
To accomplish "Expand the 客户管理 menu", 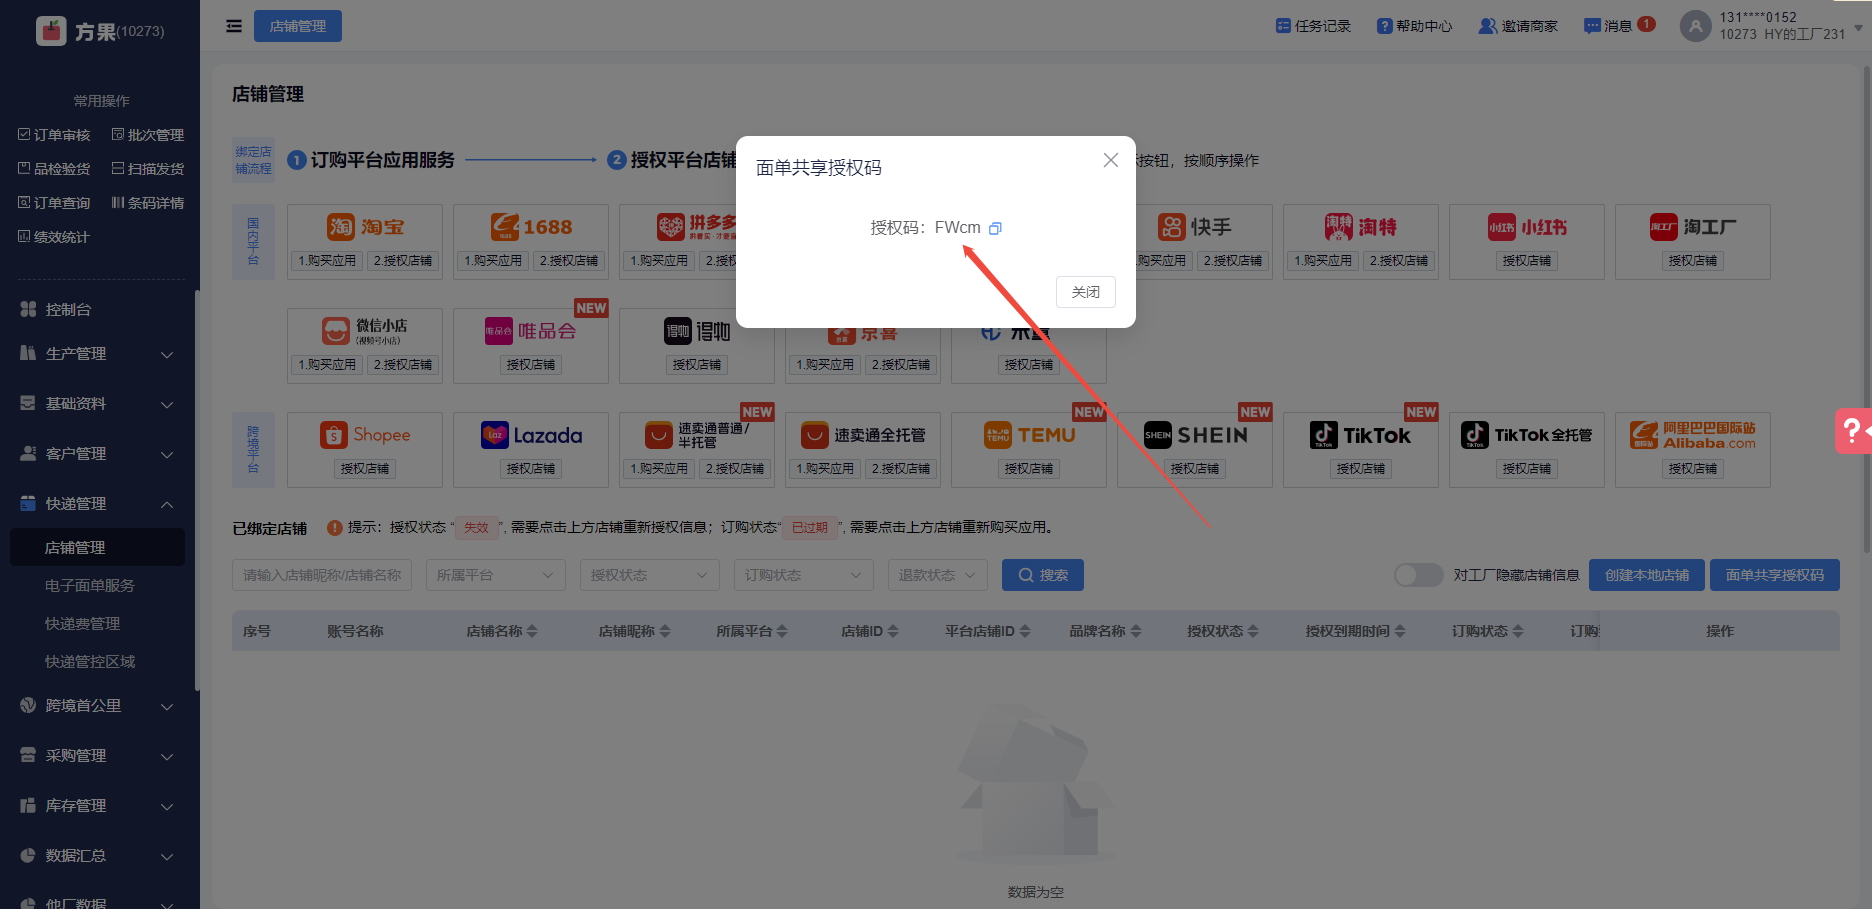I will click(x=97, y=454).
